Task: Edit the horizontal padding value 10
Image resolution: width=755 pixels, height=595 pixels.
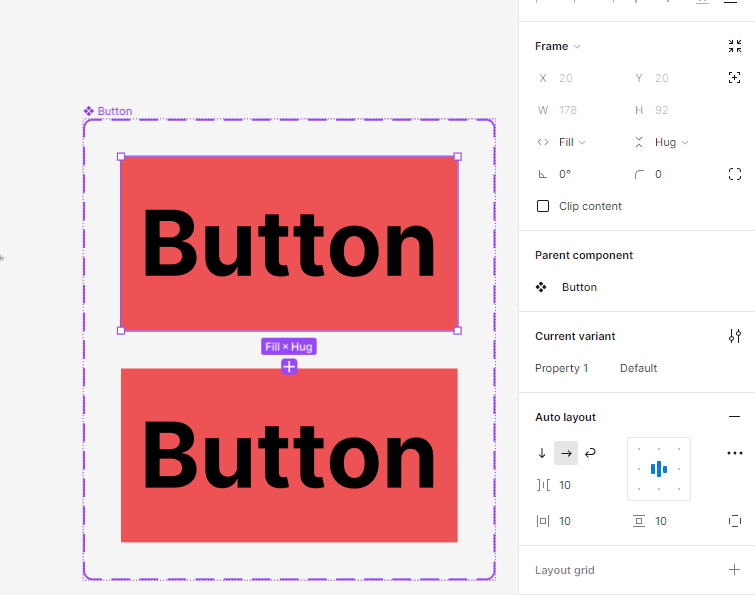Action: 565,521
